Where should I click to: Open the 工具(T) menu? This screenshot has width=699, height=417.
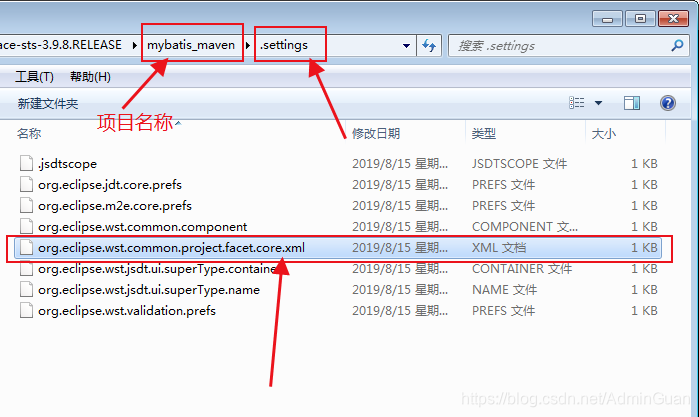(x=34, y=77)
